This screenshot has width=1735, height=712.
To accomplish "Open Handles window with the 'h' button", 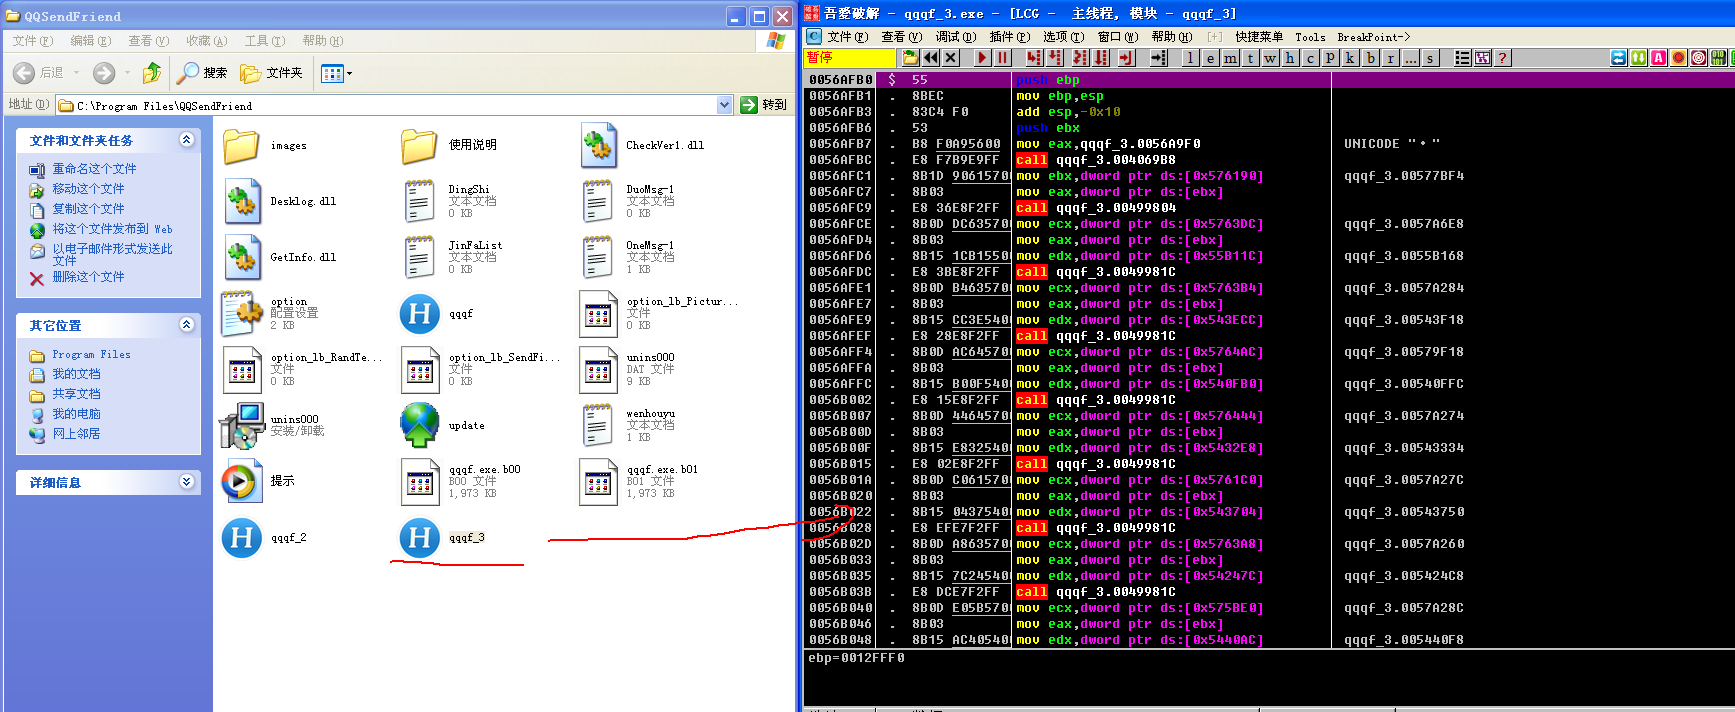I will [1290, 58].
